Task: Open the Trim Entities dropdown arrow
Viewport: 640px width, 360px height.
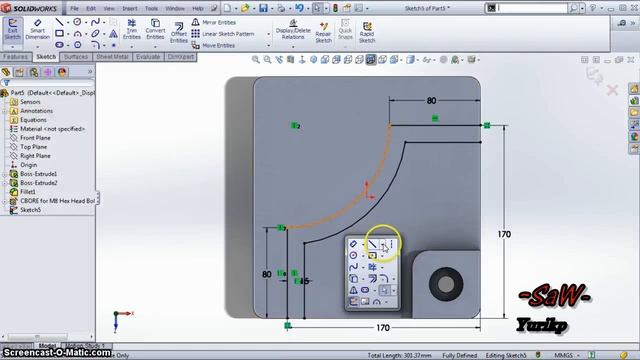Action: pos(131,47)
